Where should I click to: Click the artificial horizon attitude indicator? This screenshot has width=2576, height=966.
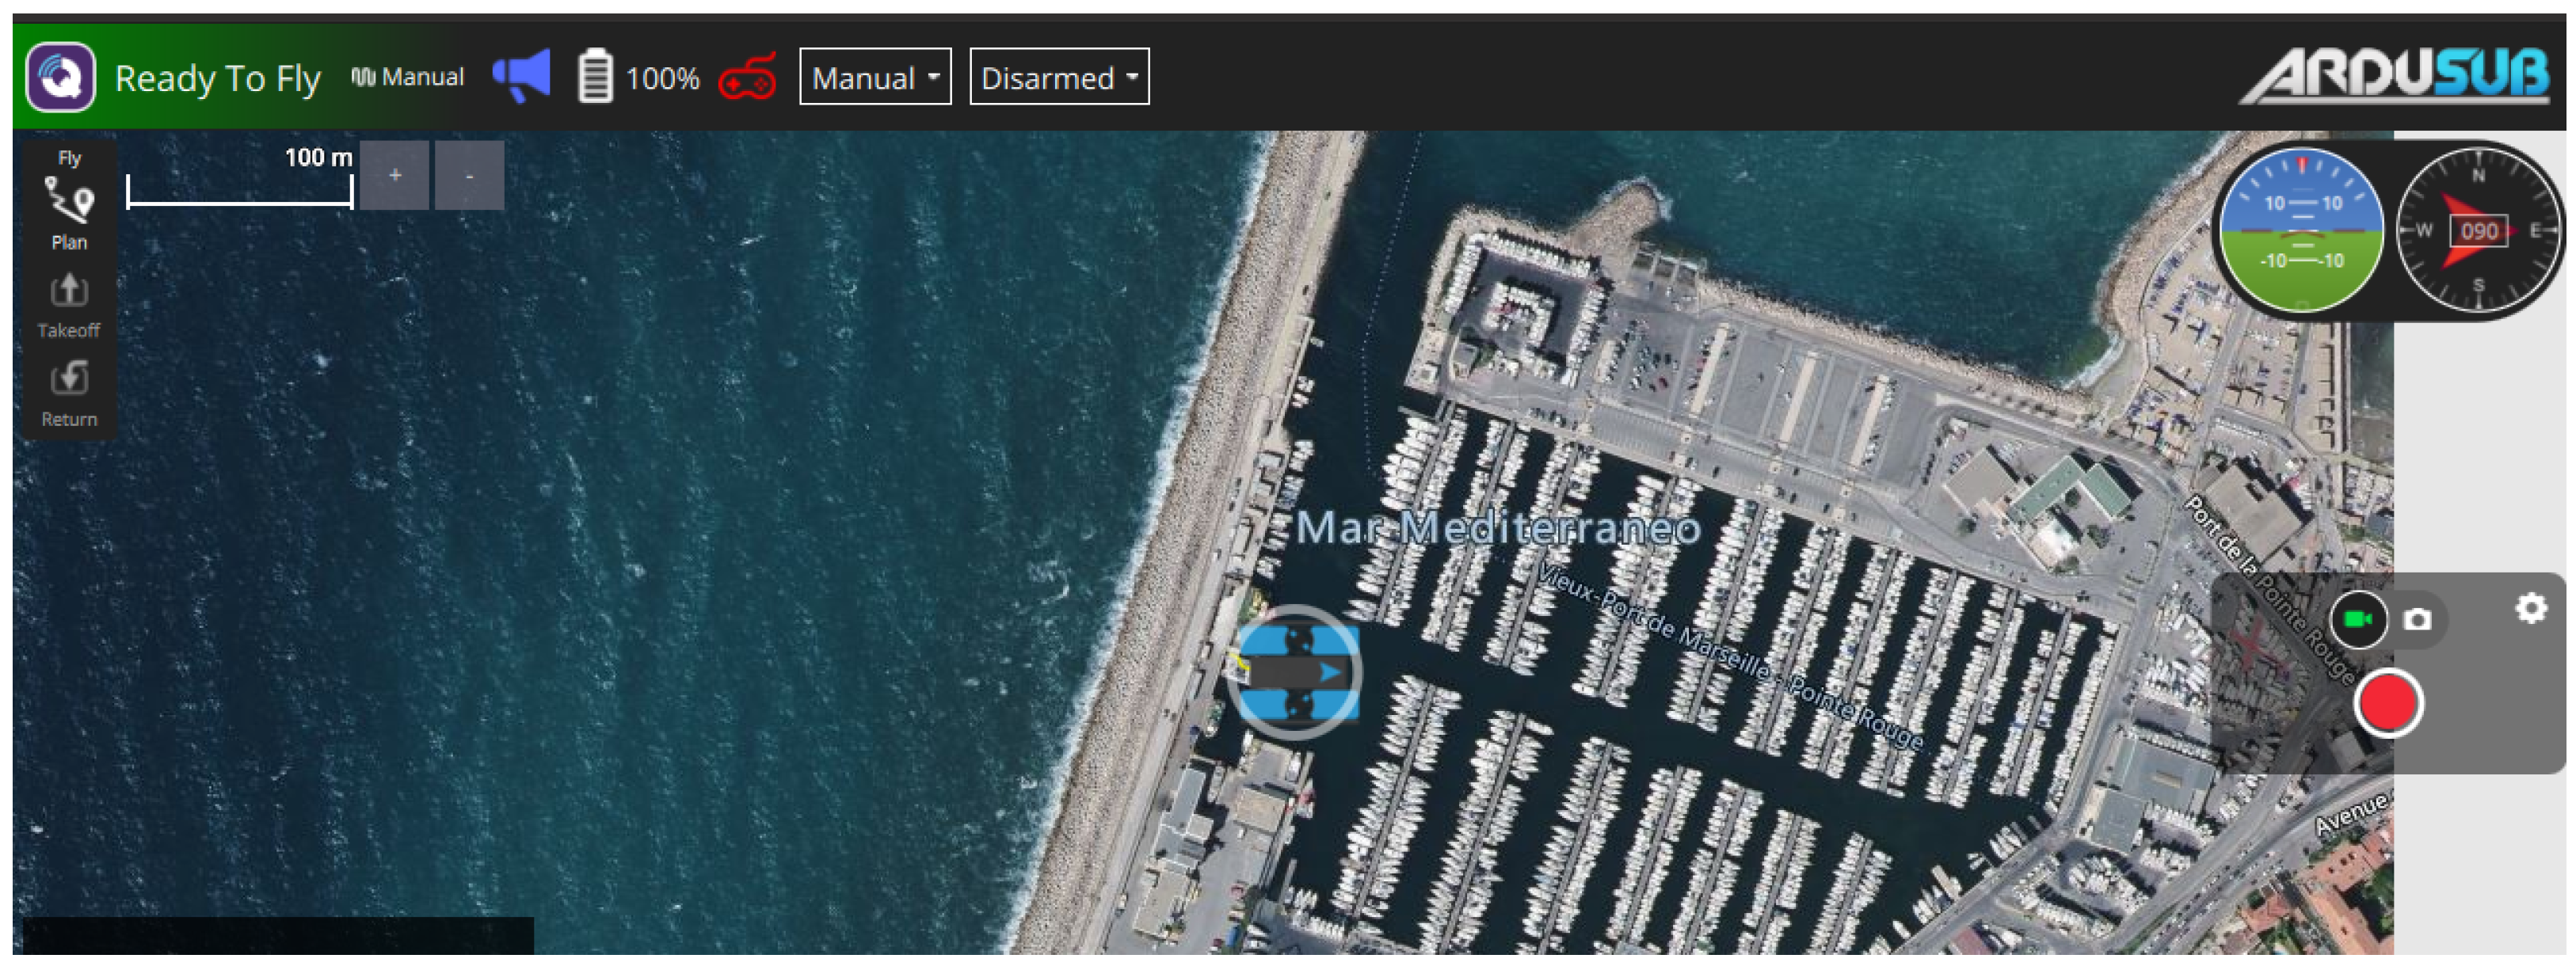2302,231
